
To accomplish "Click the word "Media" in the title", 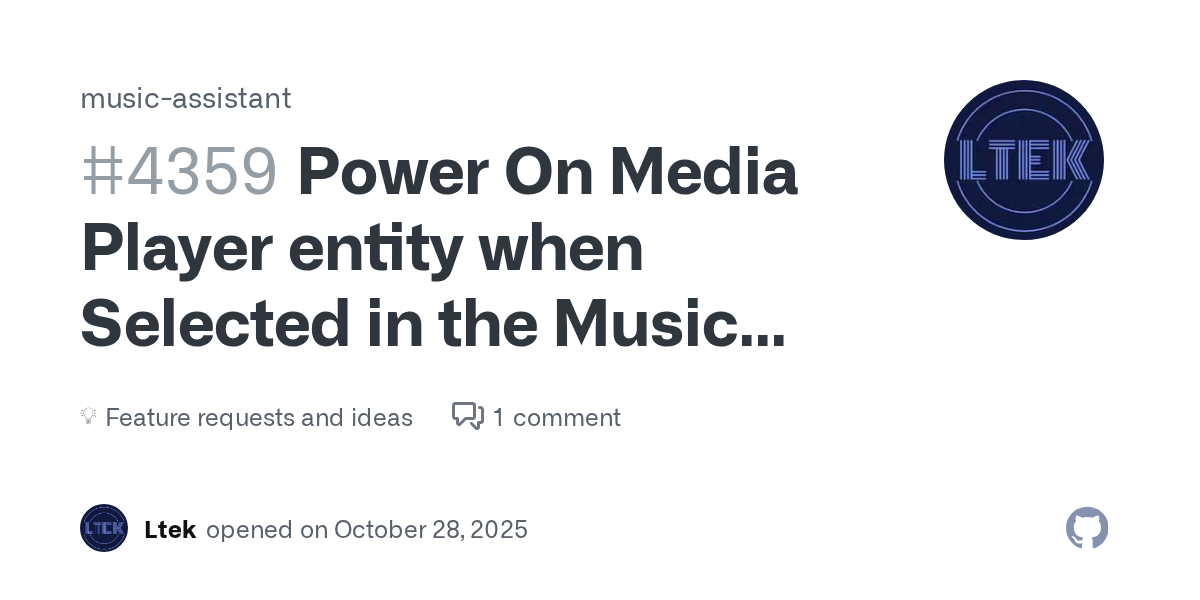I will (703, 172).
